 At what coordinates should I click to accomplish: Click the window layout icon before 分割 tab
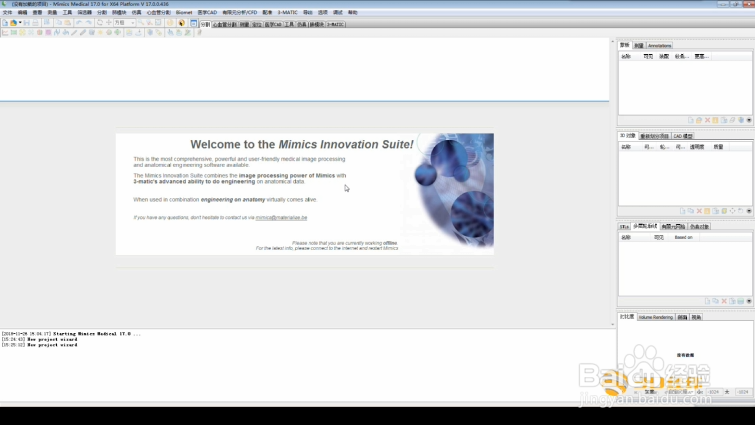pos(194,23)
